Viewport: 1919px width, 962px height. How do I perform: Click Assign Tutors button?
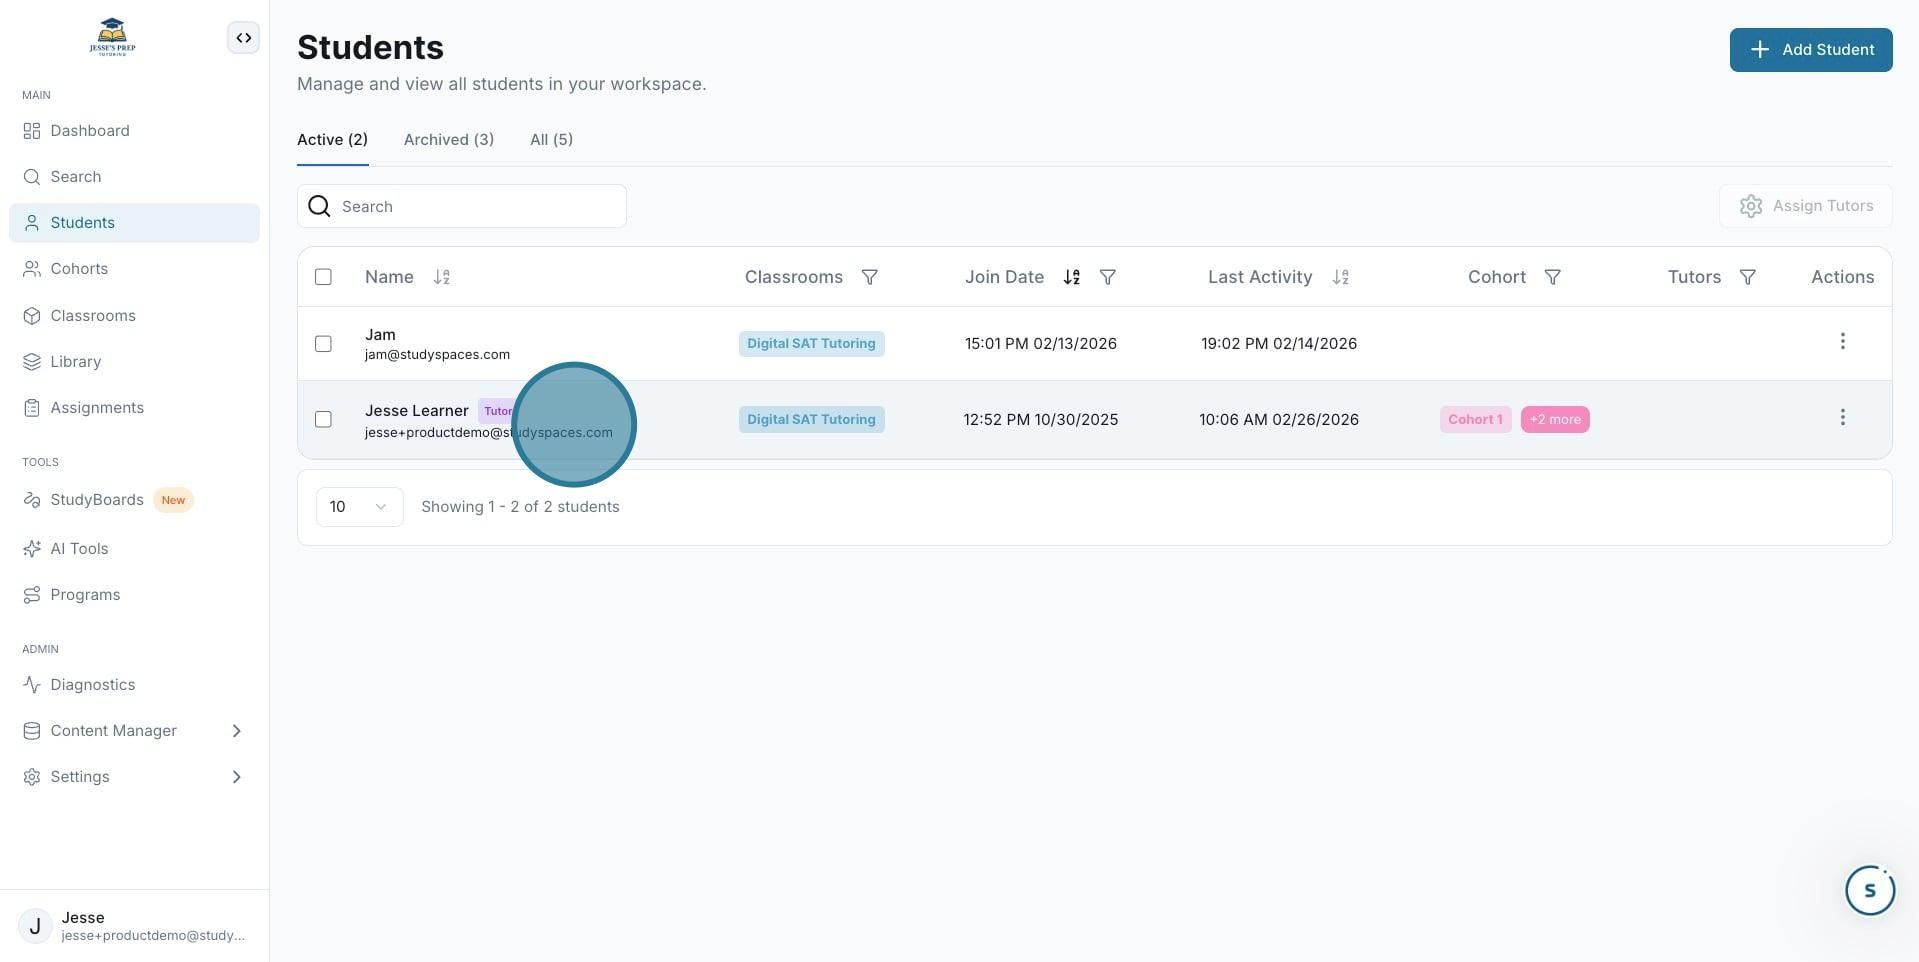coord(1805,206)
